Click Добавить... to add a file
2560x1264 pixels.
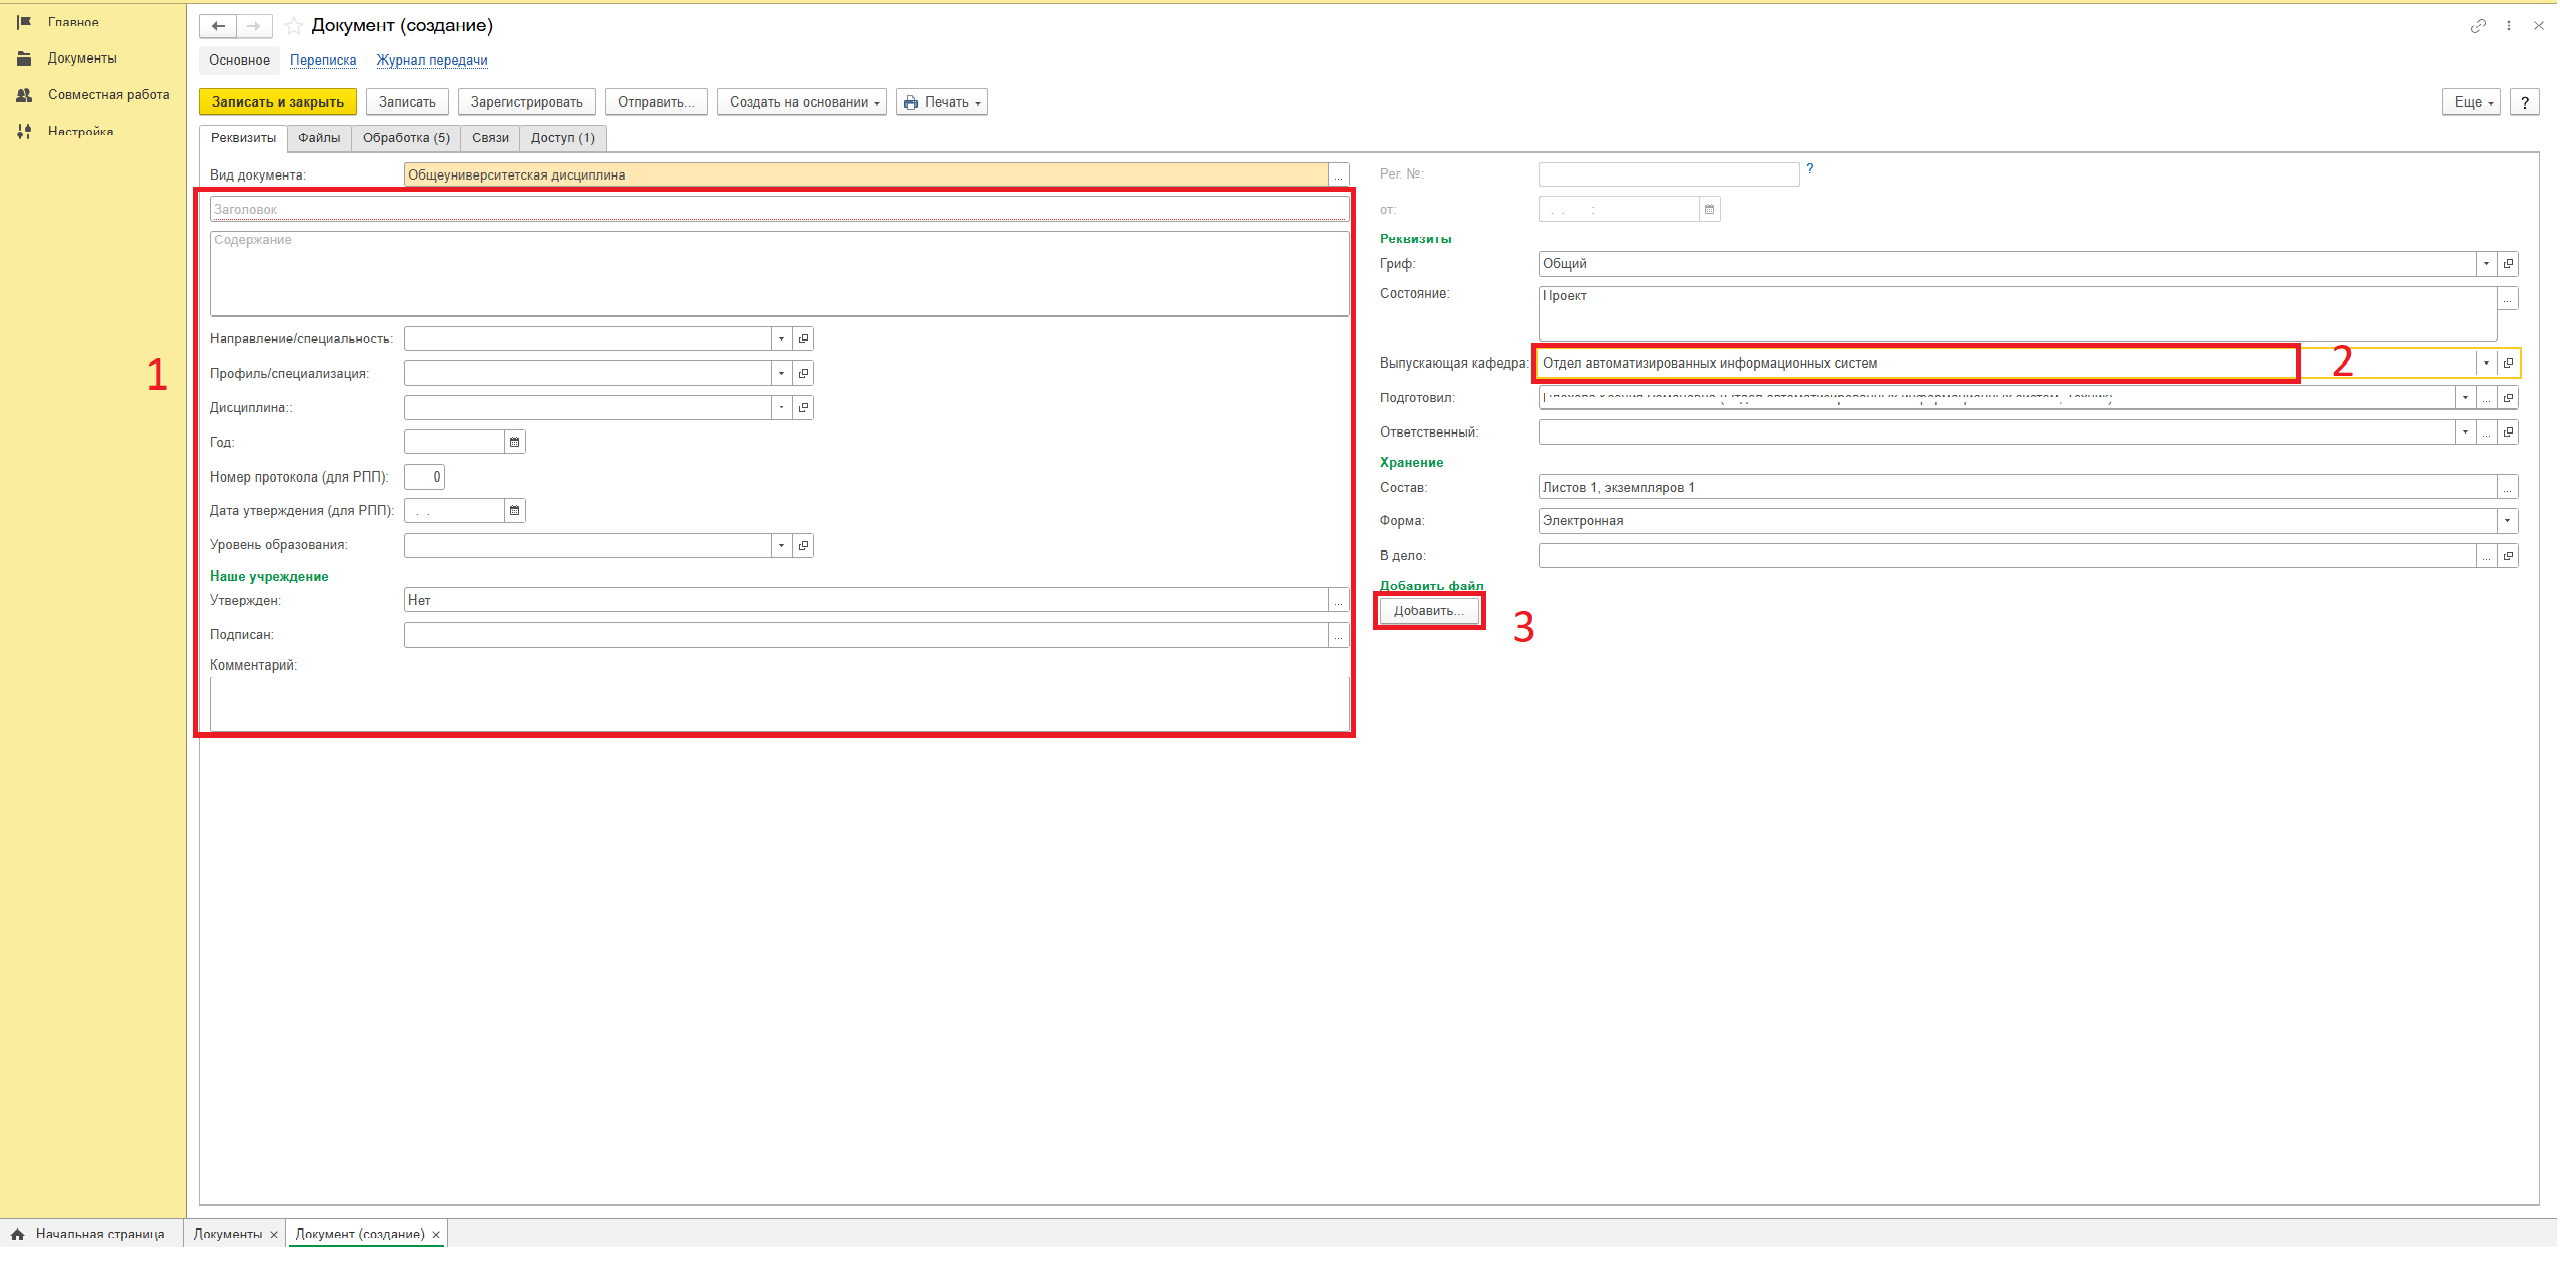coord(1428,611)
